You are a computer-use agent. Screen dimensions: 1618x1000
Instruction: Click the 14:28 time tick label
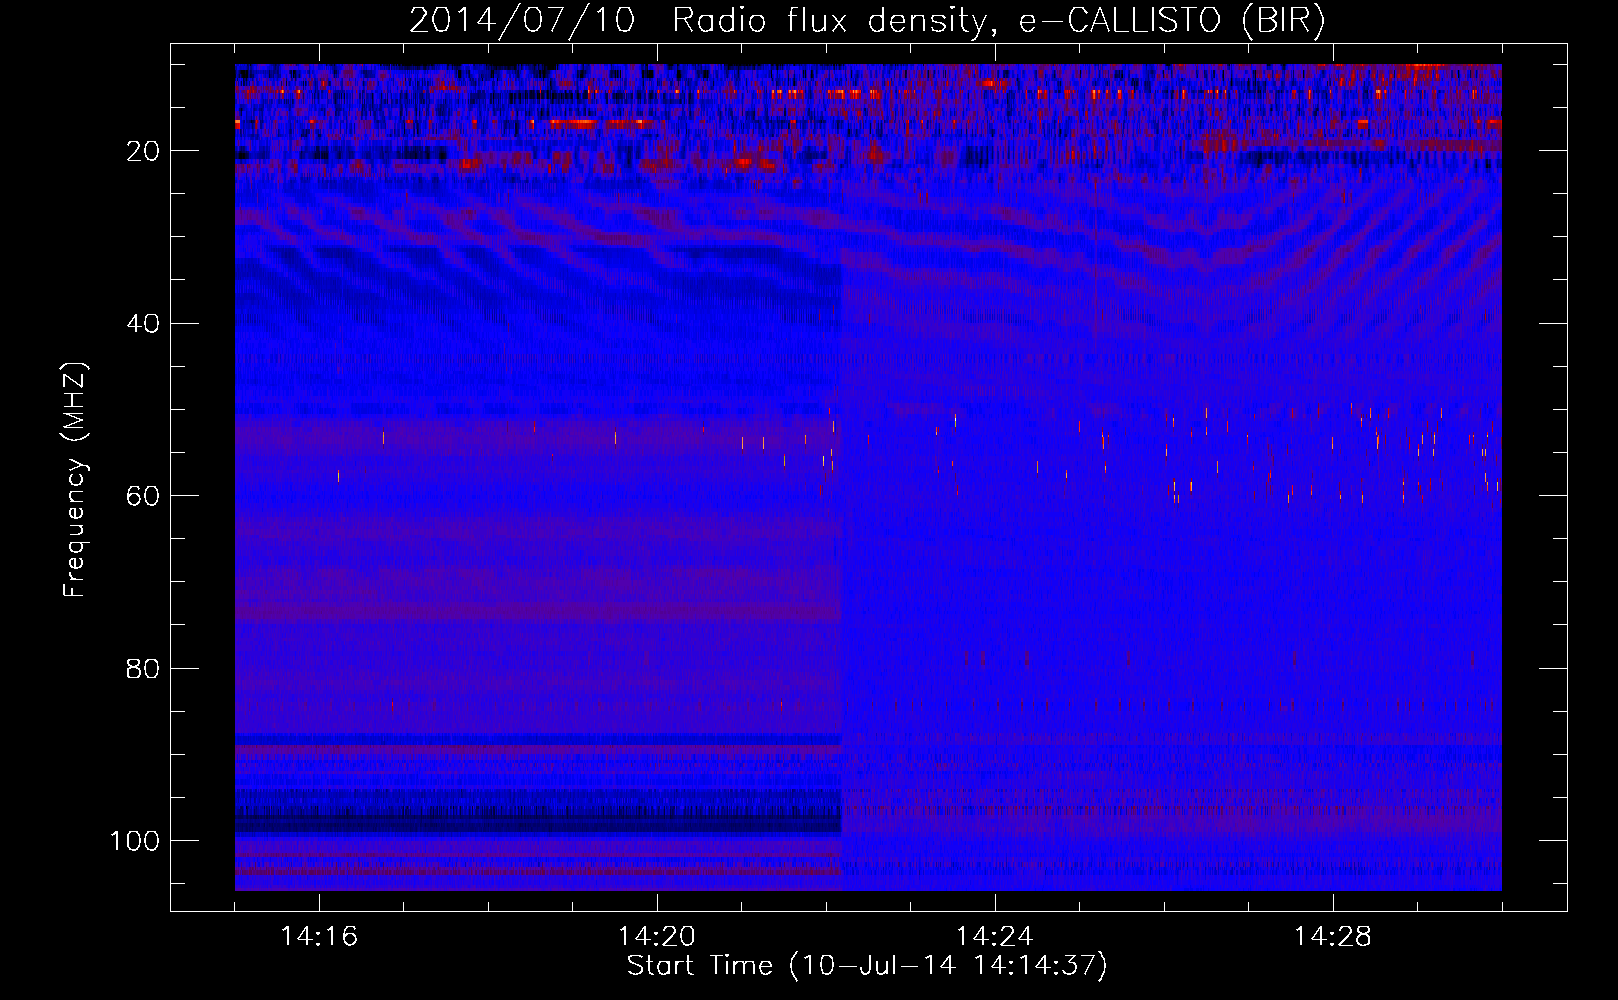1332,937
